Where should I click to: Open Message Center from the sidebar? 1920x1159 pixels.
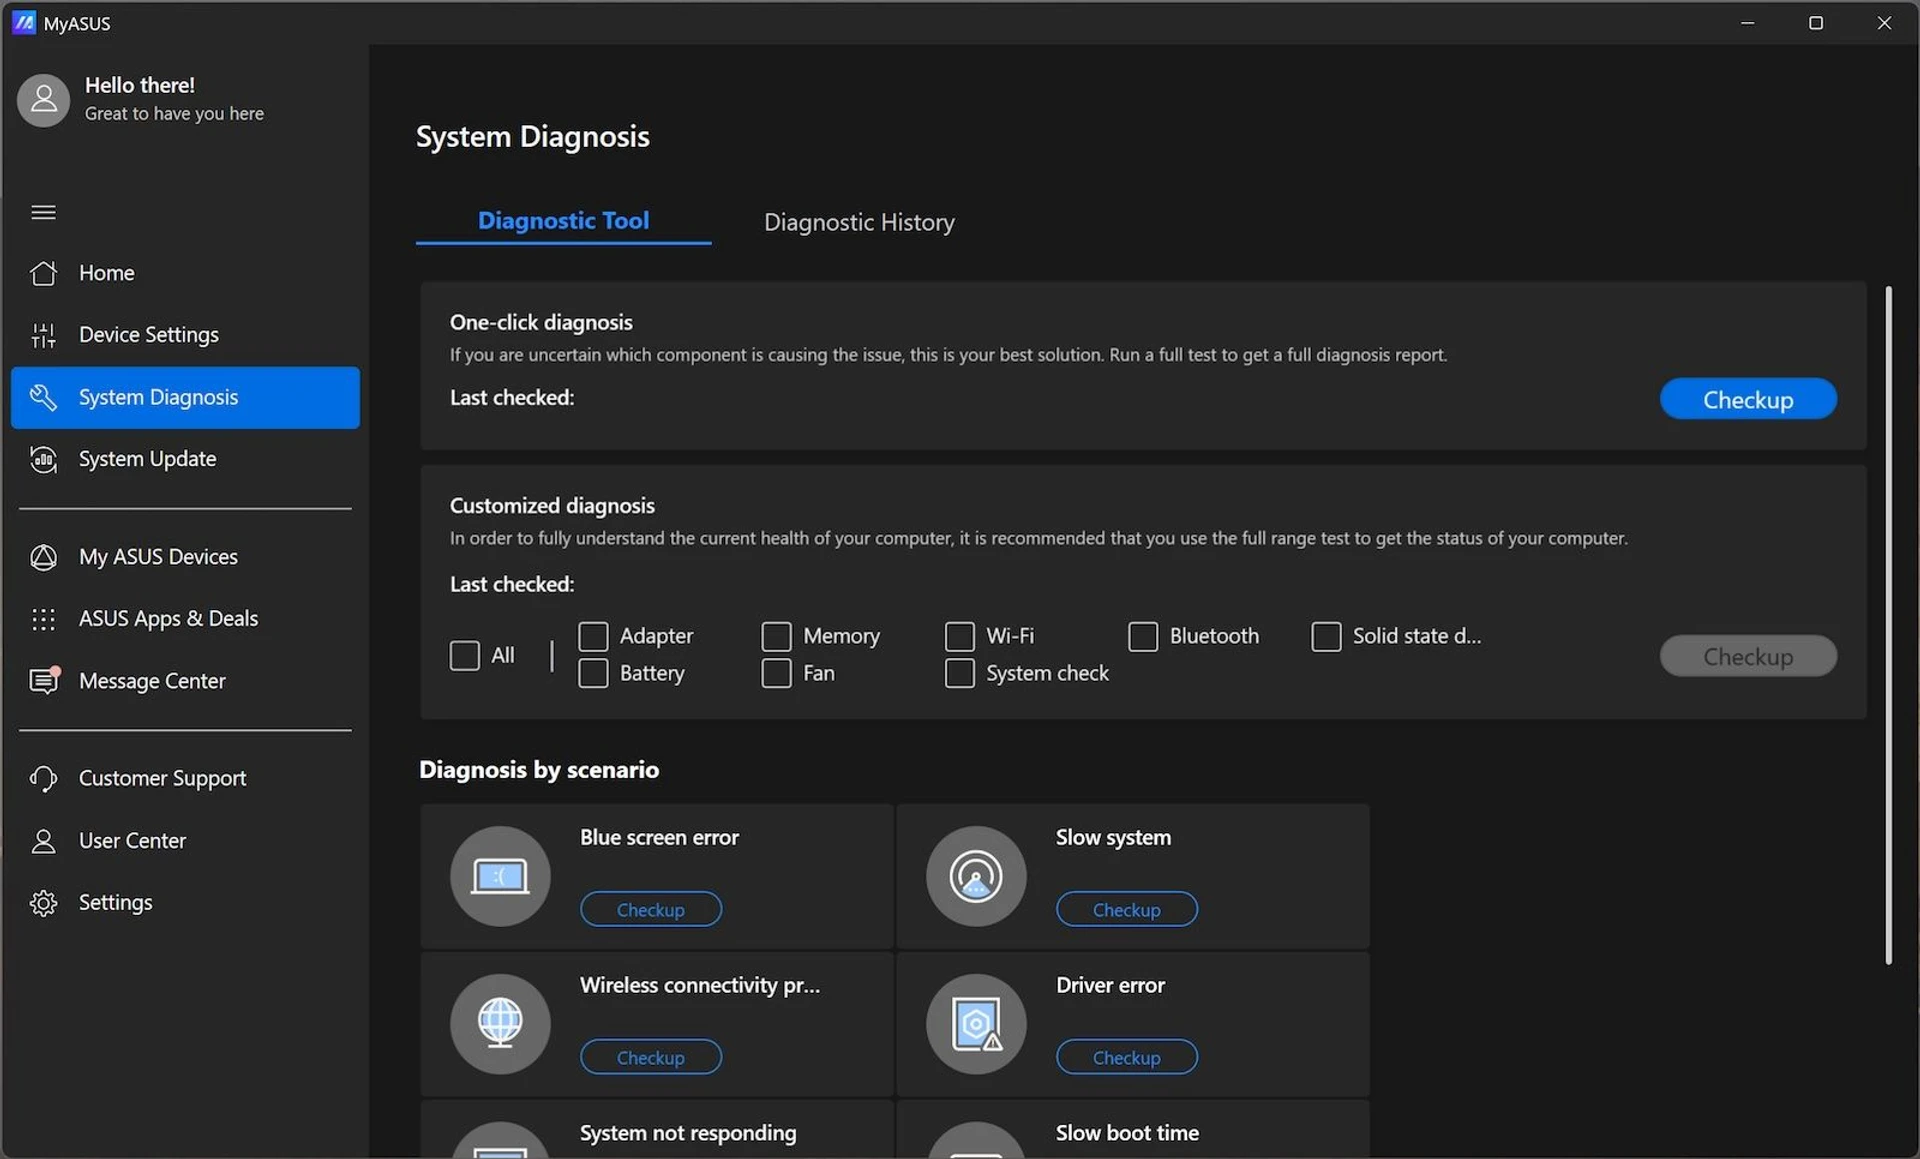[x=185, y=681]
